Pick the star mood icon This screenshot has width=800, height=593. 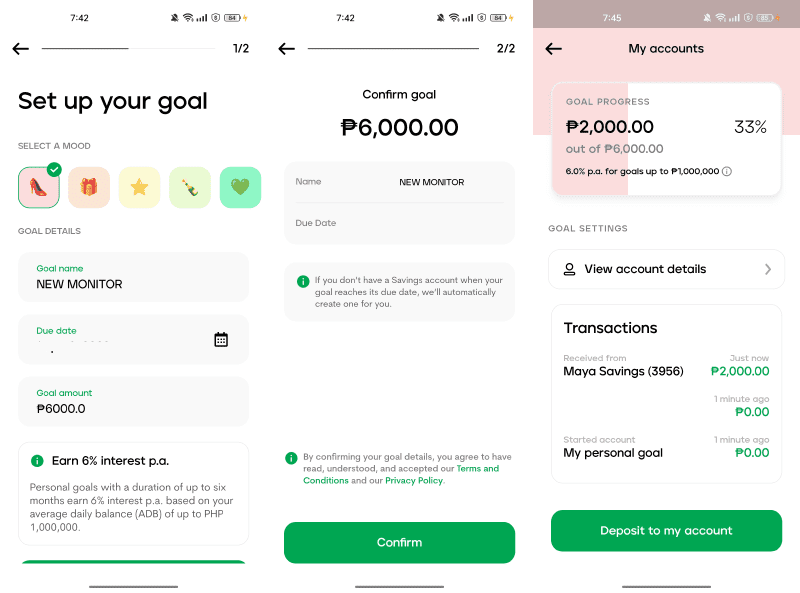[139, 187]
